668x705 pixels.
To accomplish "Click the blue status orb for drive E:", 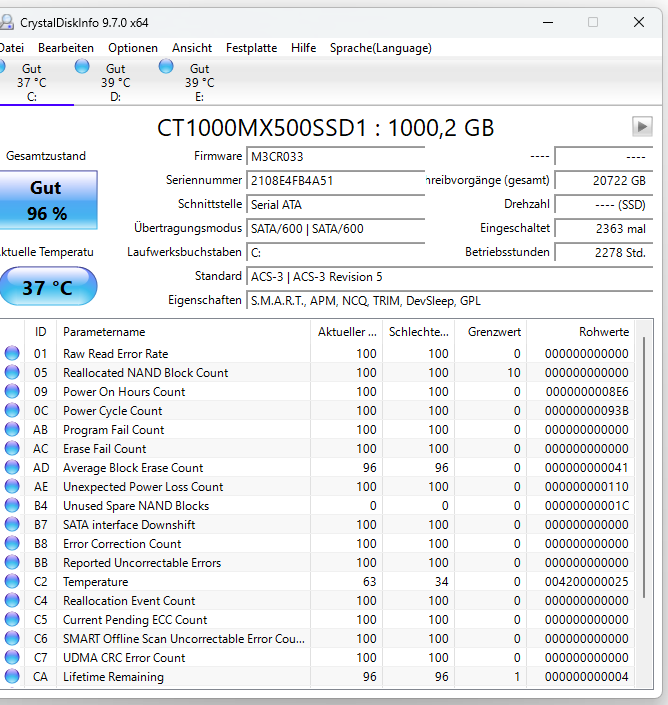I will (x=166, y=67).
